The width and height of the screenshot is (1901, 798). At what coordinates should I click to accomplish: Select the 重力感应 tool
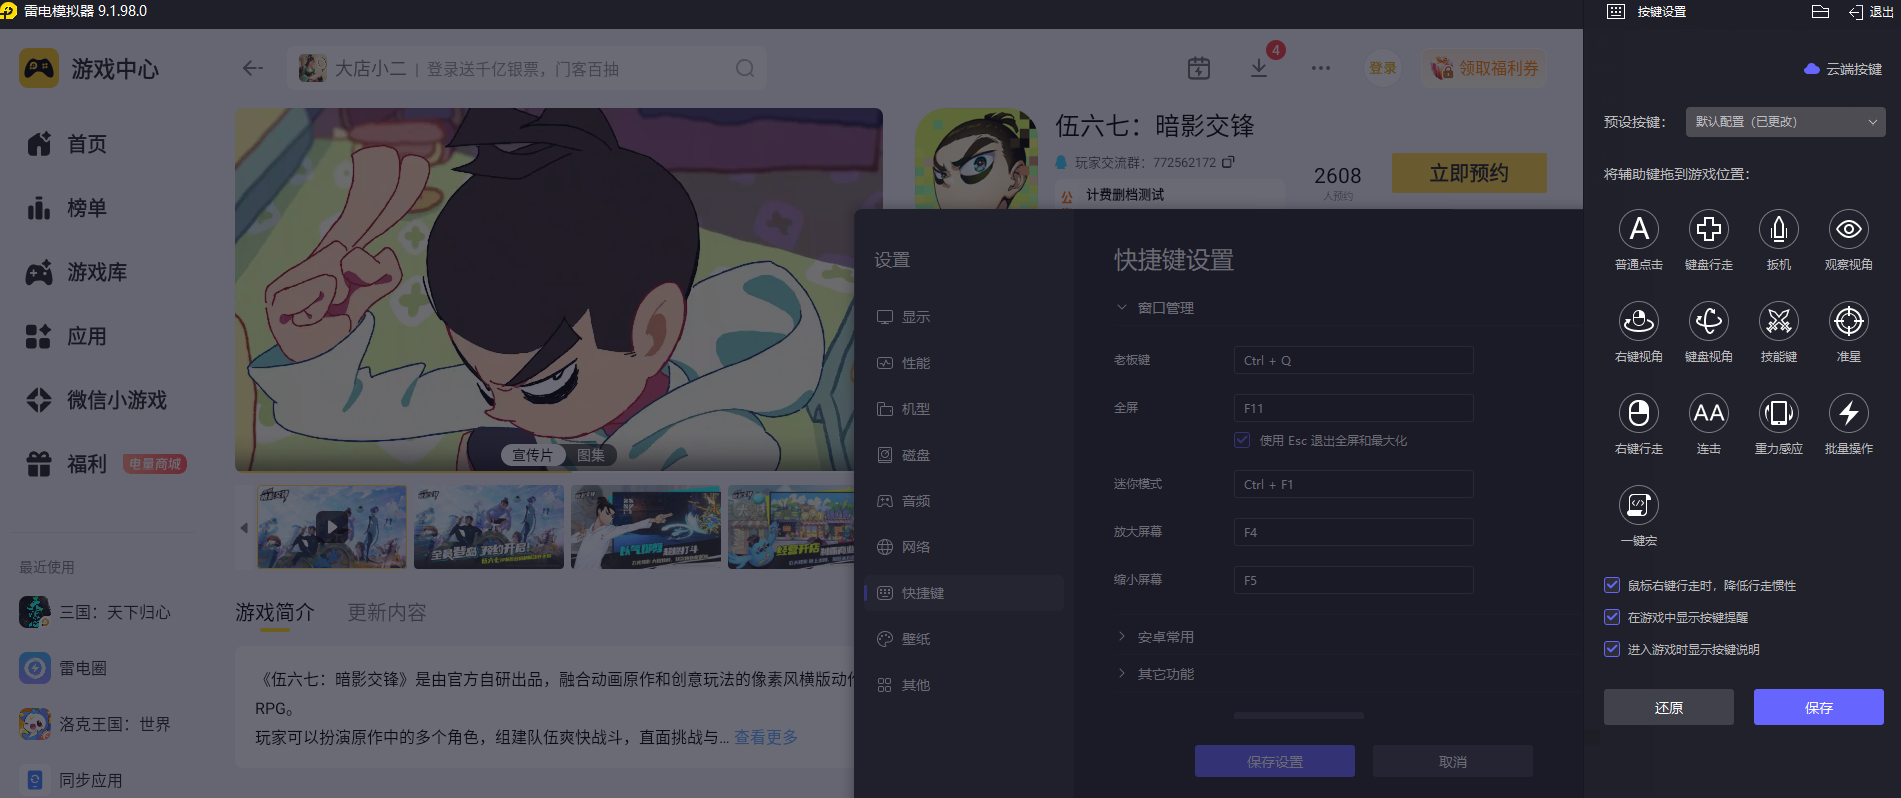pyautogui.click(x=1779, y=414)
